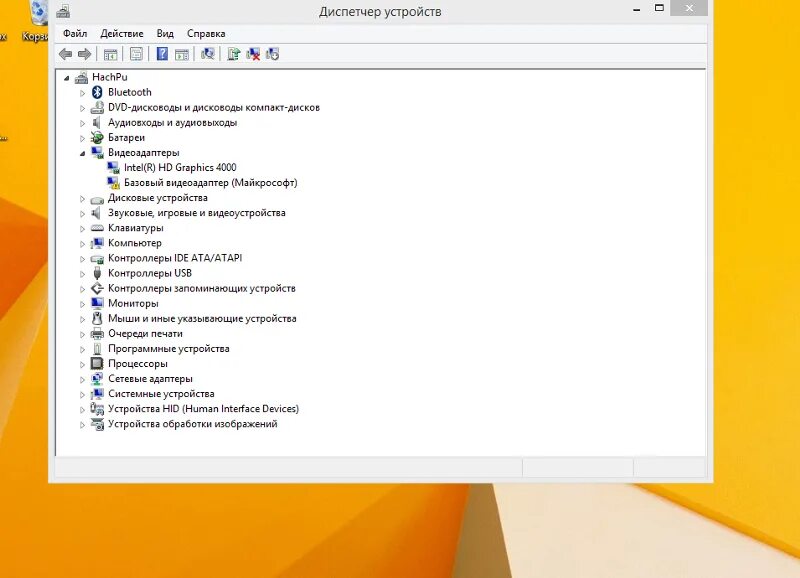
Task: Expand Устройства обработки изображений arrow
Action: 82,424
